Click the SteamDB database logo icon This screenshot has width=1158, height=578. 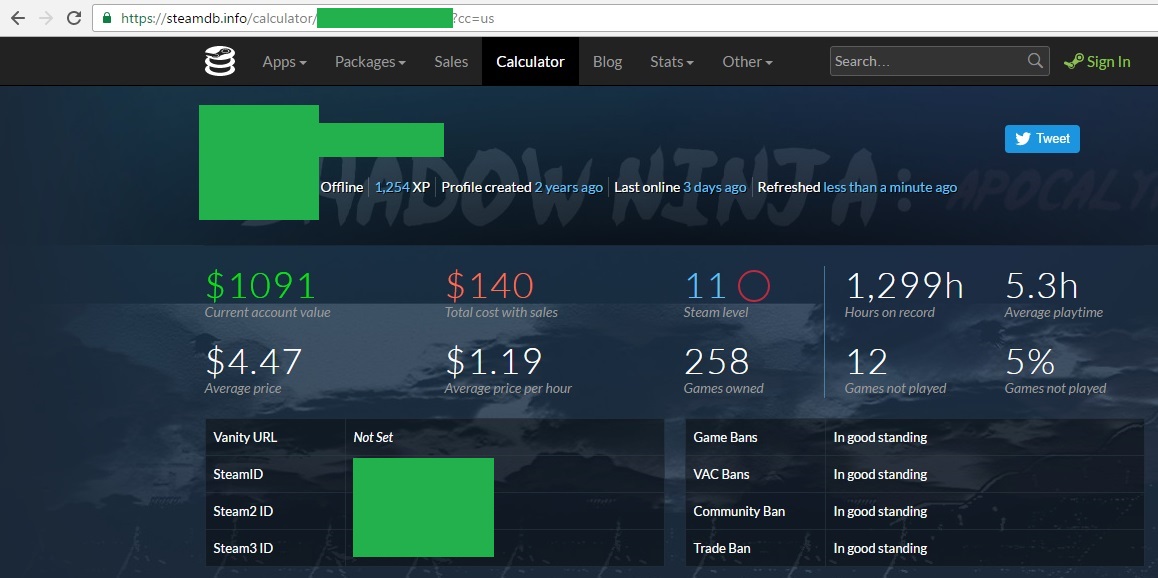pos(220,61)
